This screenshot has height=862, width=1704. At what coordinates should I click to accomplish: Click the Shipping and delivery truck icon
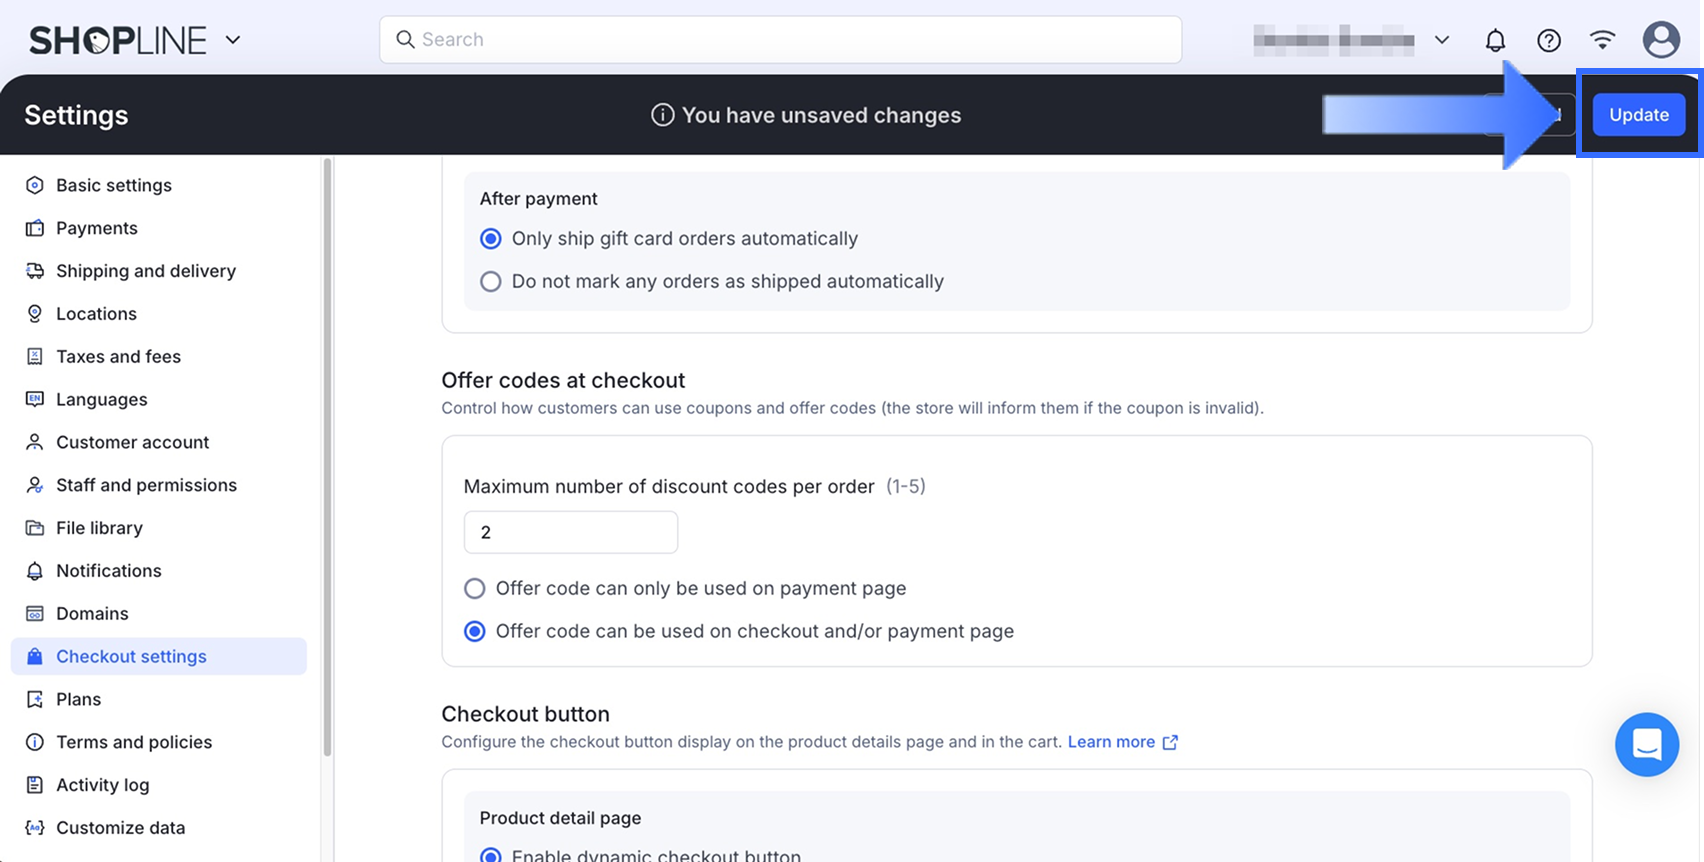35,271
